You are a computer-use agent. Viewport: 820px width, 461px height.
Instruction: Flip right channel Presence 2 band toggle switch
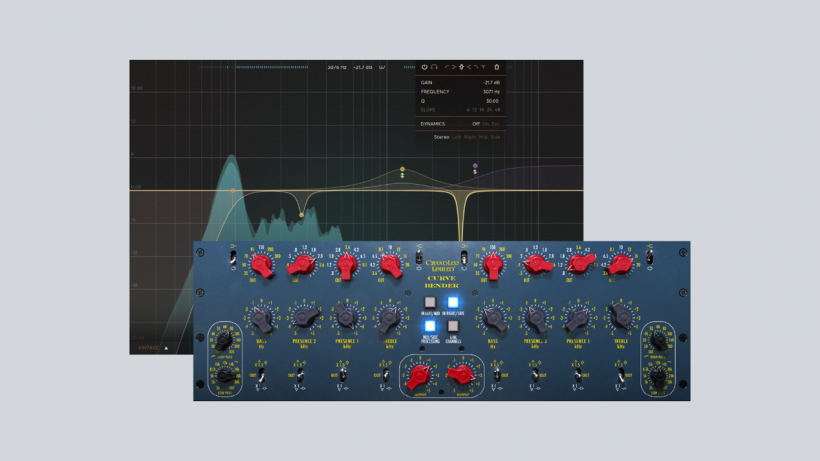coord(535,375)
